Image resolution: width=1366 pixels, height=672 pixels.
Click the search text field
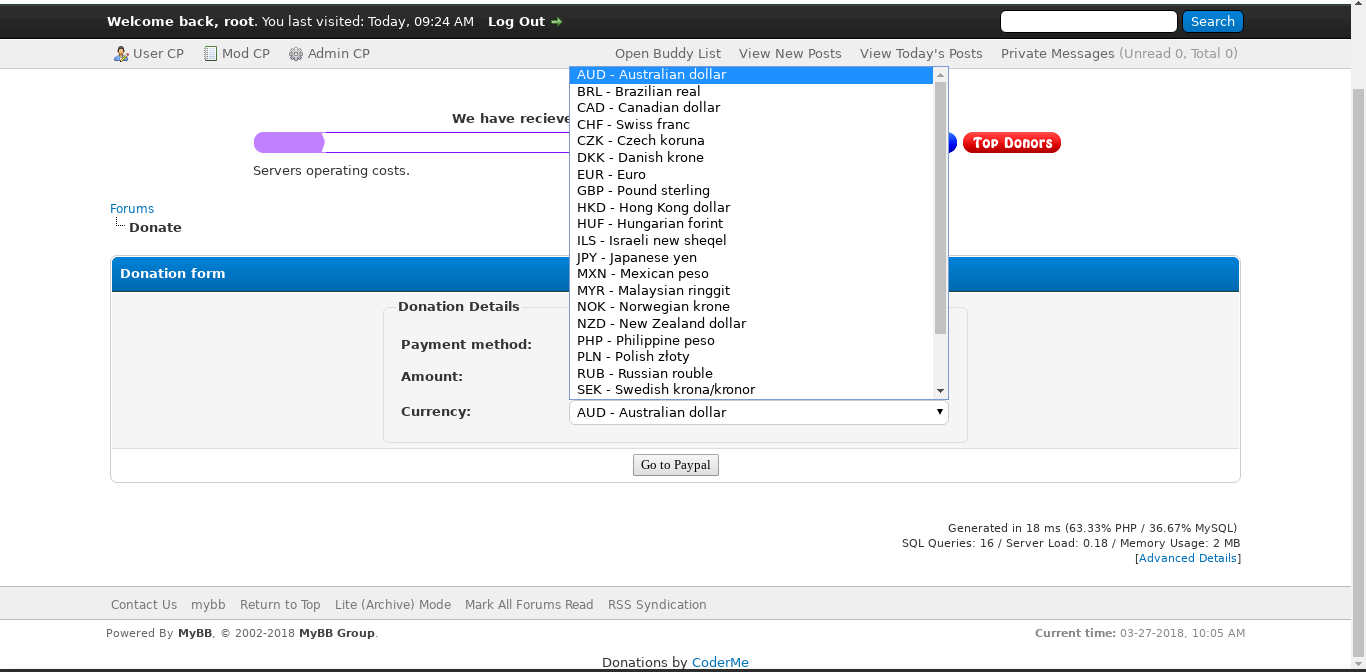coord(1088,22)
